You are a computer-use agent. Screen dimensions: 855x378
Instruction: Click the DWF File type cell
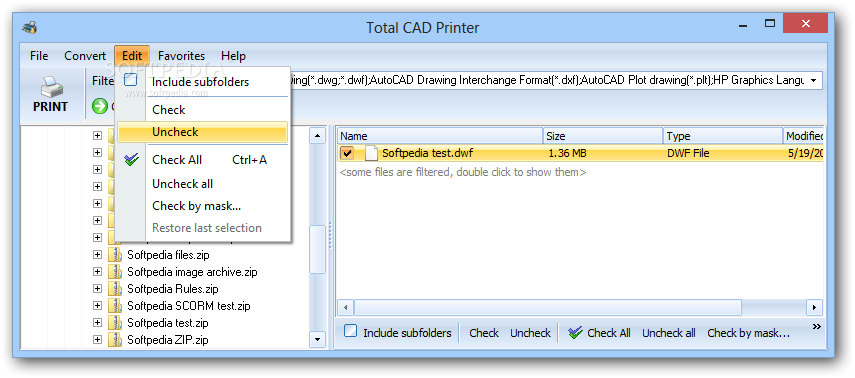pos(688,153)
